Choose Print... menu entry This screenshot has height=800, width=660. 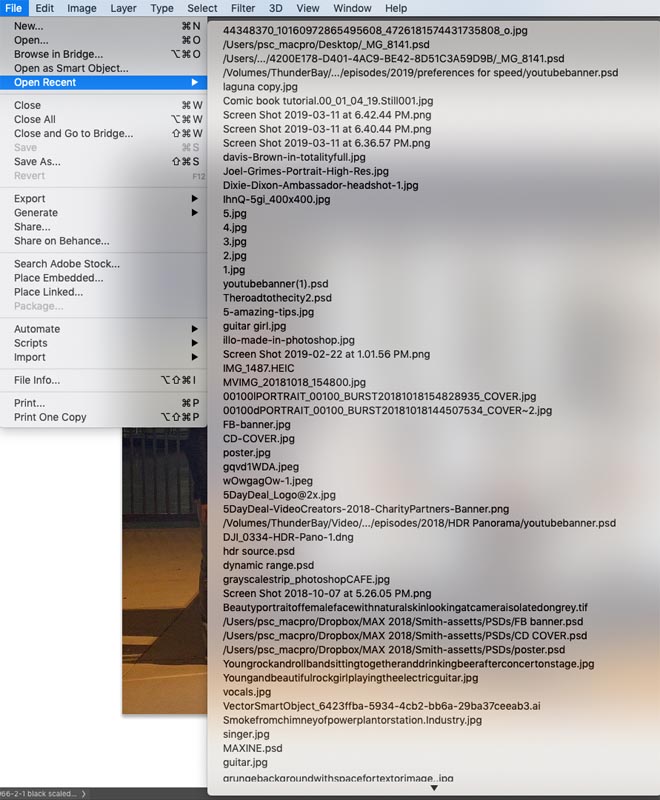pos(104,403)
